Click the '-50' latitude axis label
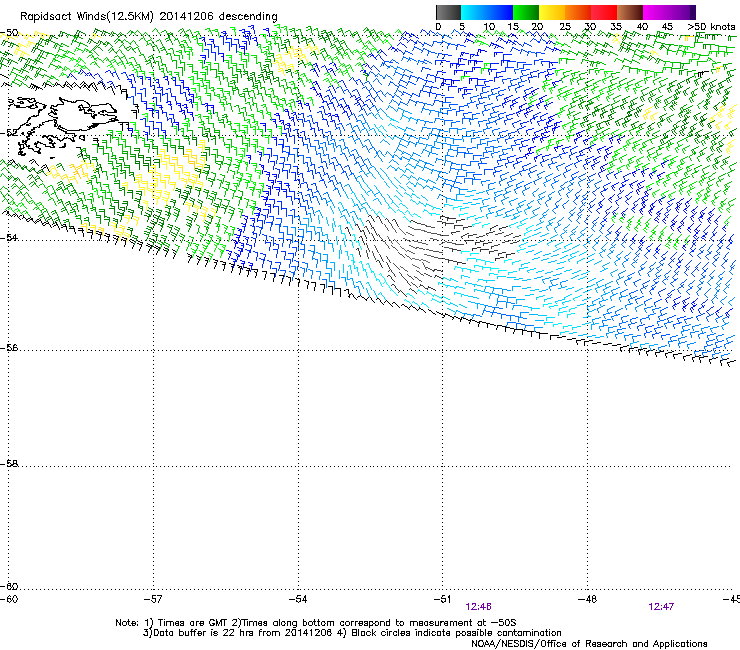This screenshot has width=740, height=650. (x=9, y=33)
